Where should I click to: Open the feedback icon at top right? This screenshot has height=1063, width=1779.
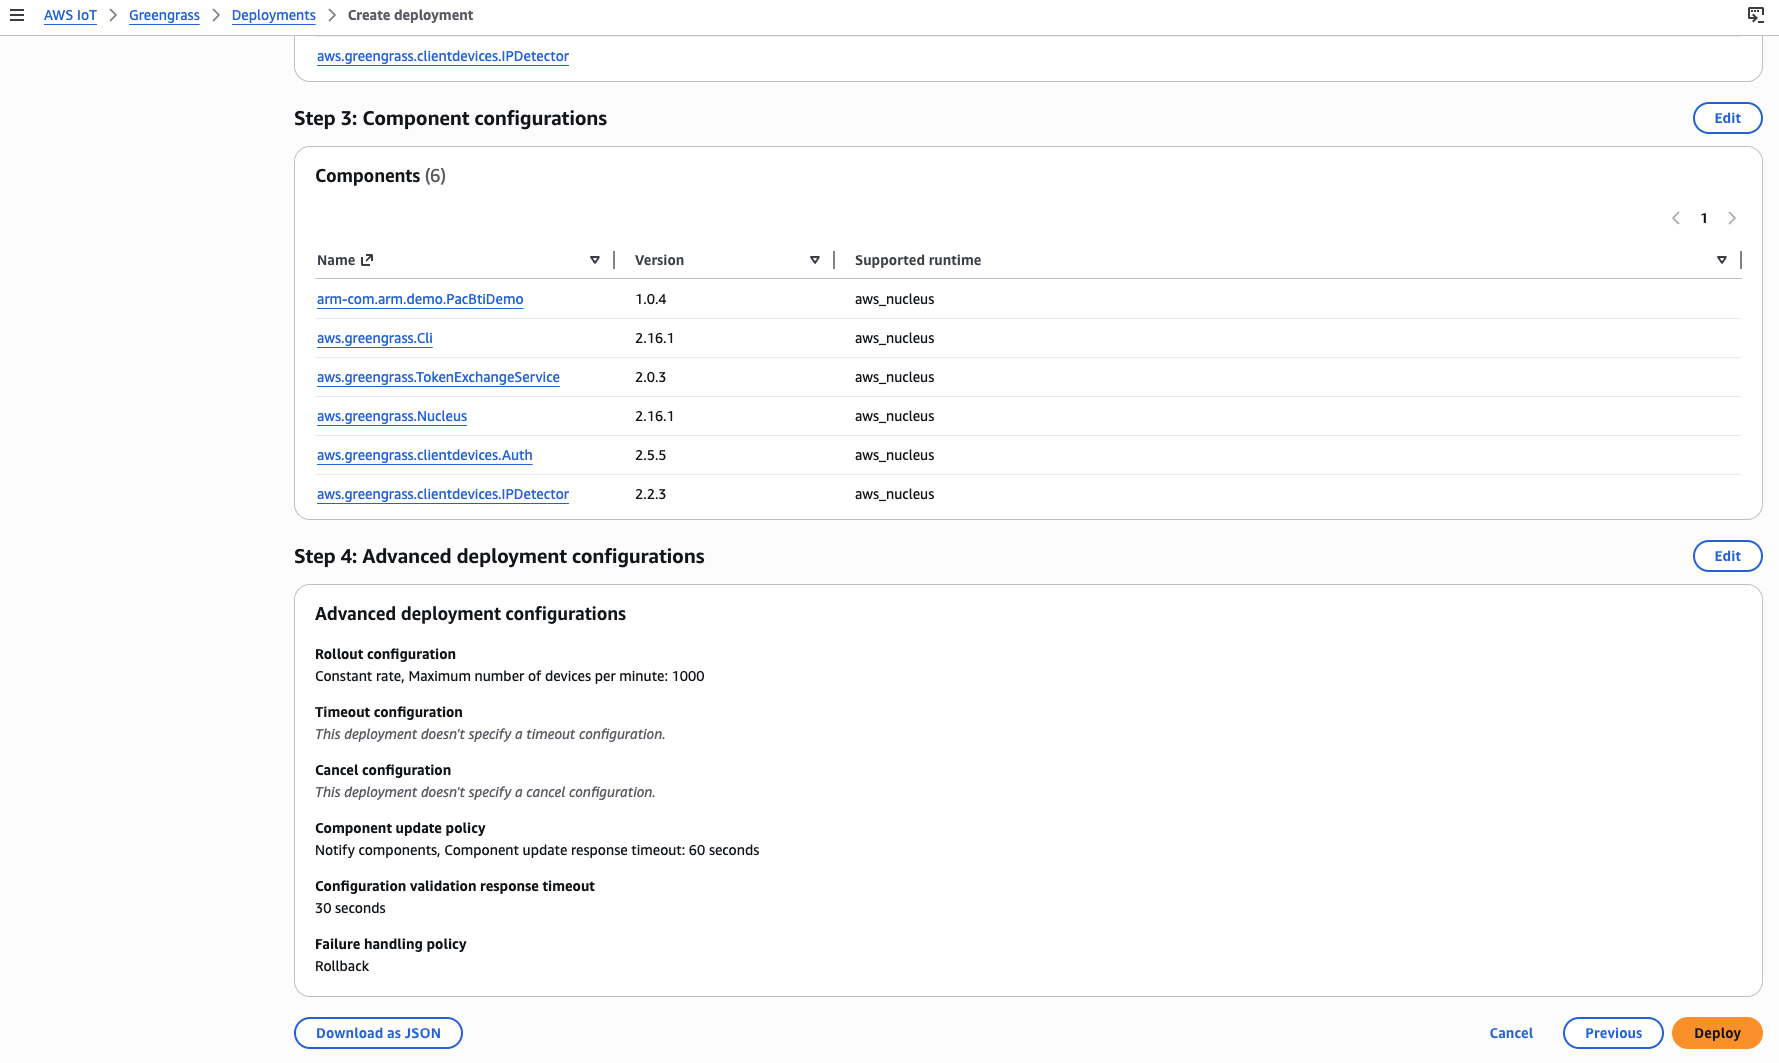point(1756,15)
